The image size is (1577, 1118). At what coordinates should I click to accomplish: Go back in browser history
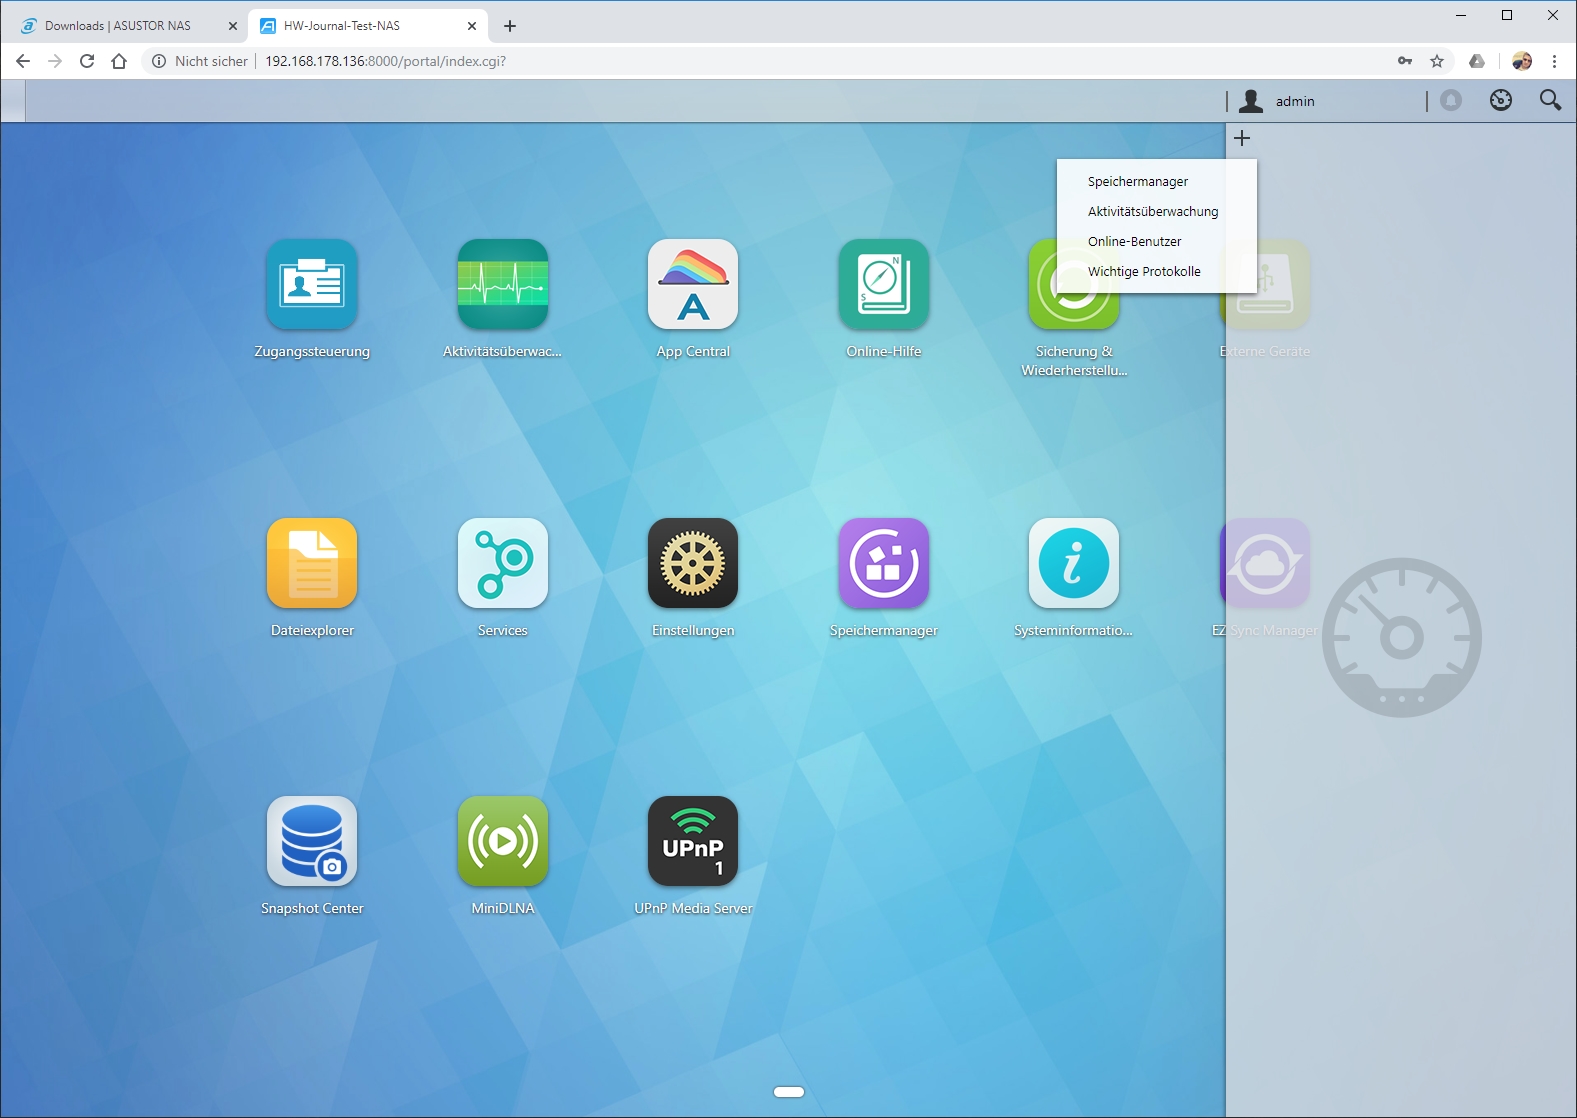point(23,61)
